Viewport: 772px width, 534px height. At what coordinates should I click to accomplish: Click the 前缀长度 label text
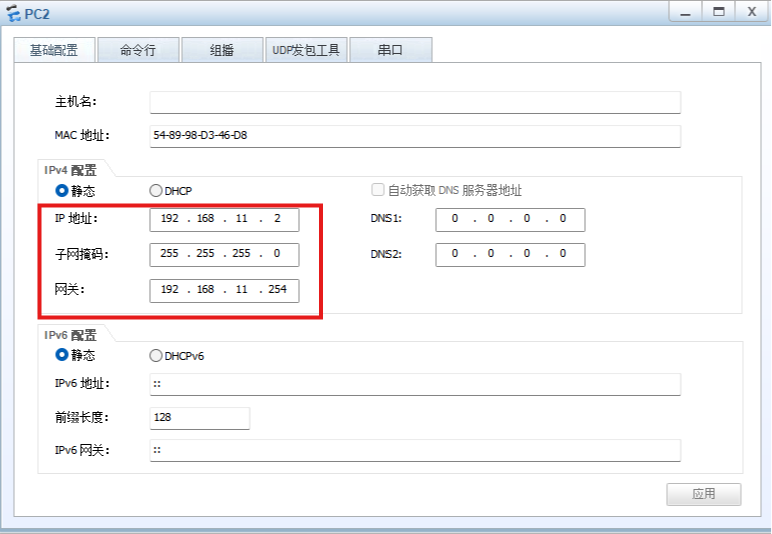point(81,417)
